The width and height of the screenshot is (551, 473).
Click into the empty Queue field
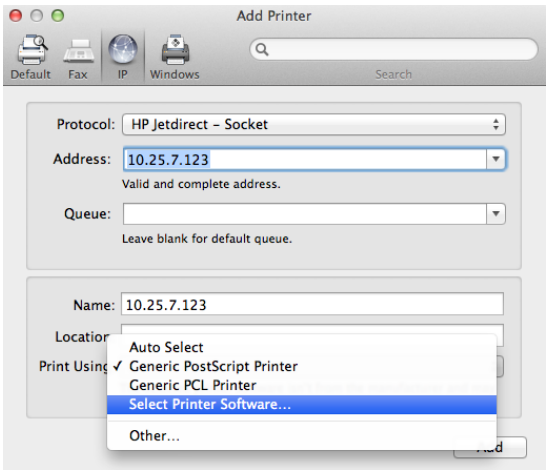pyautogui.click(x=305, y=214)
